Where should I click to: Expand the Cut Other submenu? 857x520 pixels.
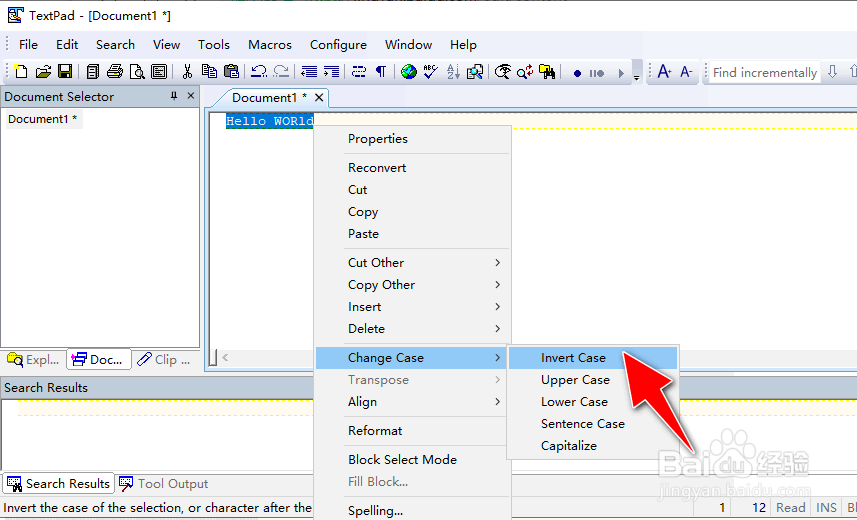coord(413,262)
